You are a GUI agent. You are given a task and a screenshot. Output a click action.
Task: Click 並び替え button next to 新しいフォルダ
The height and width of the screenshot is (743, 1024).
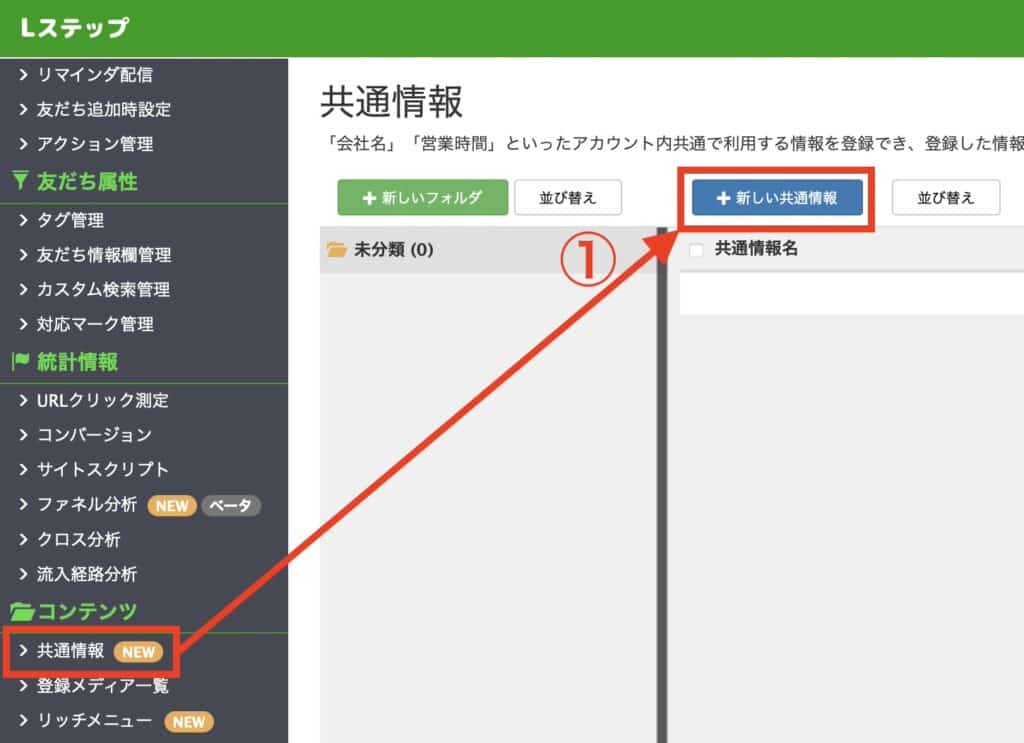(567, 198)
